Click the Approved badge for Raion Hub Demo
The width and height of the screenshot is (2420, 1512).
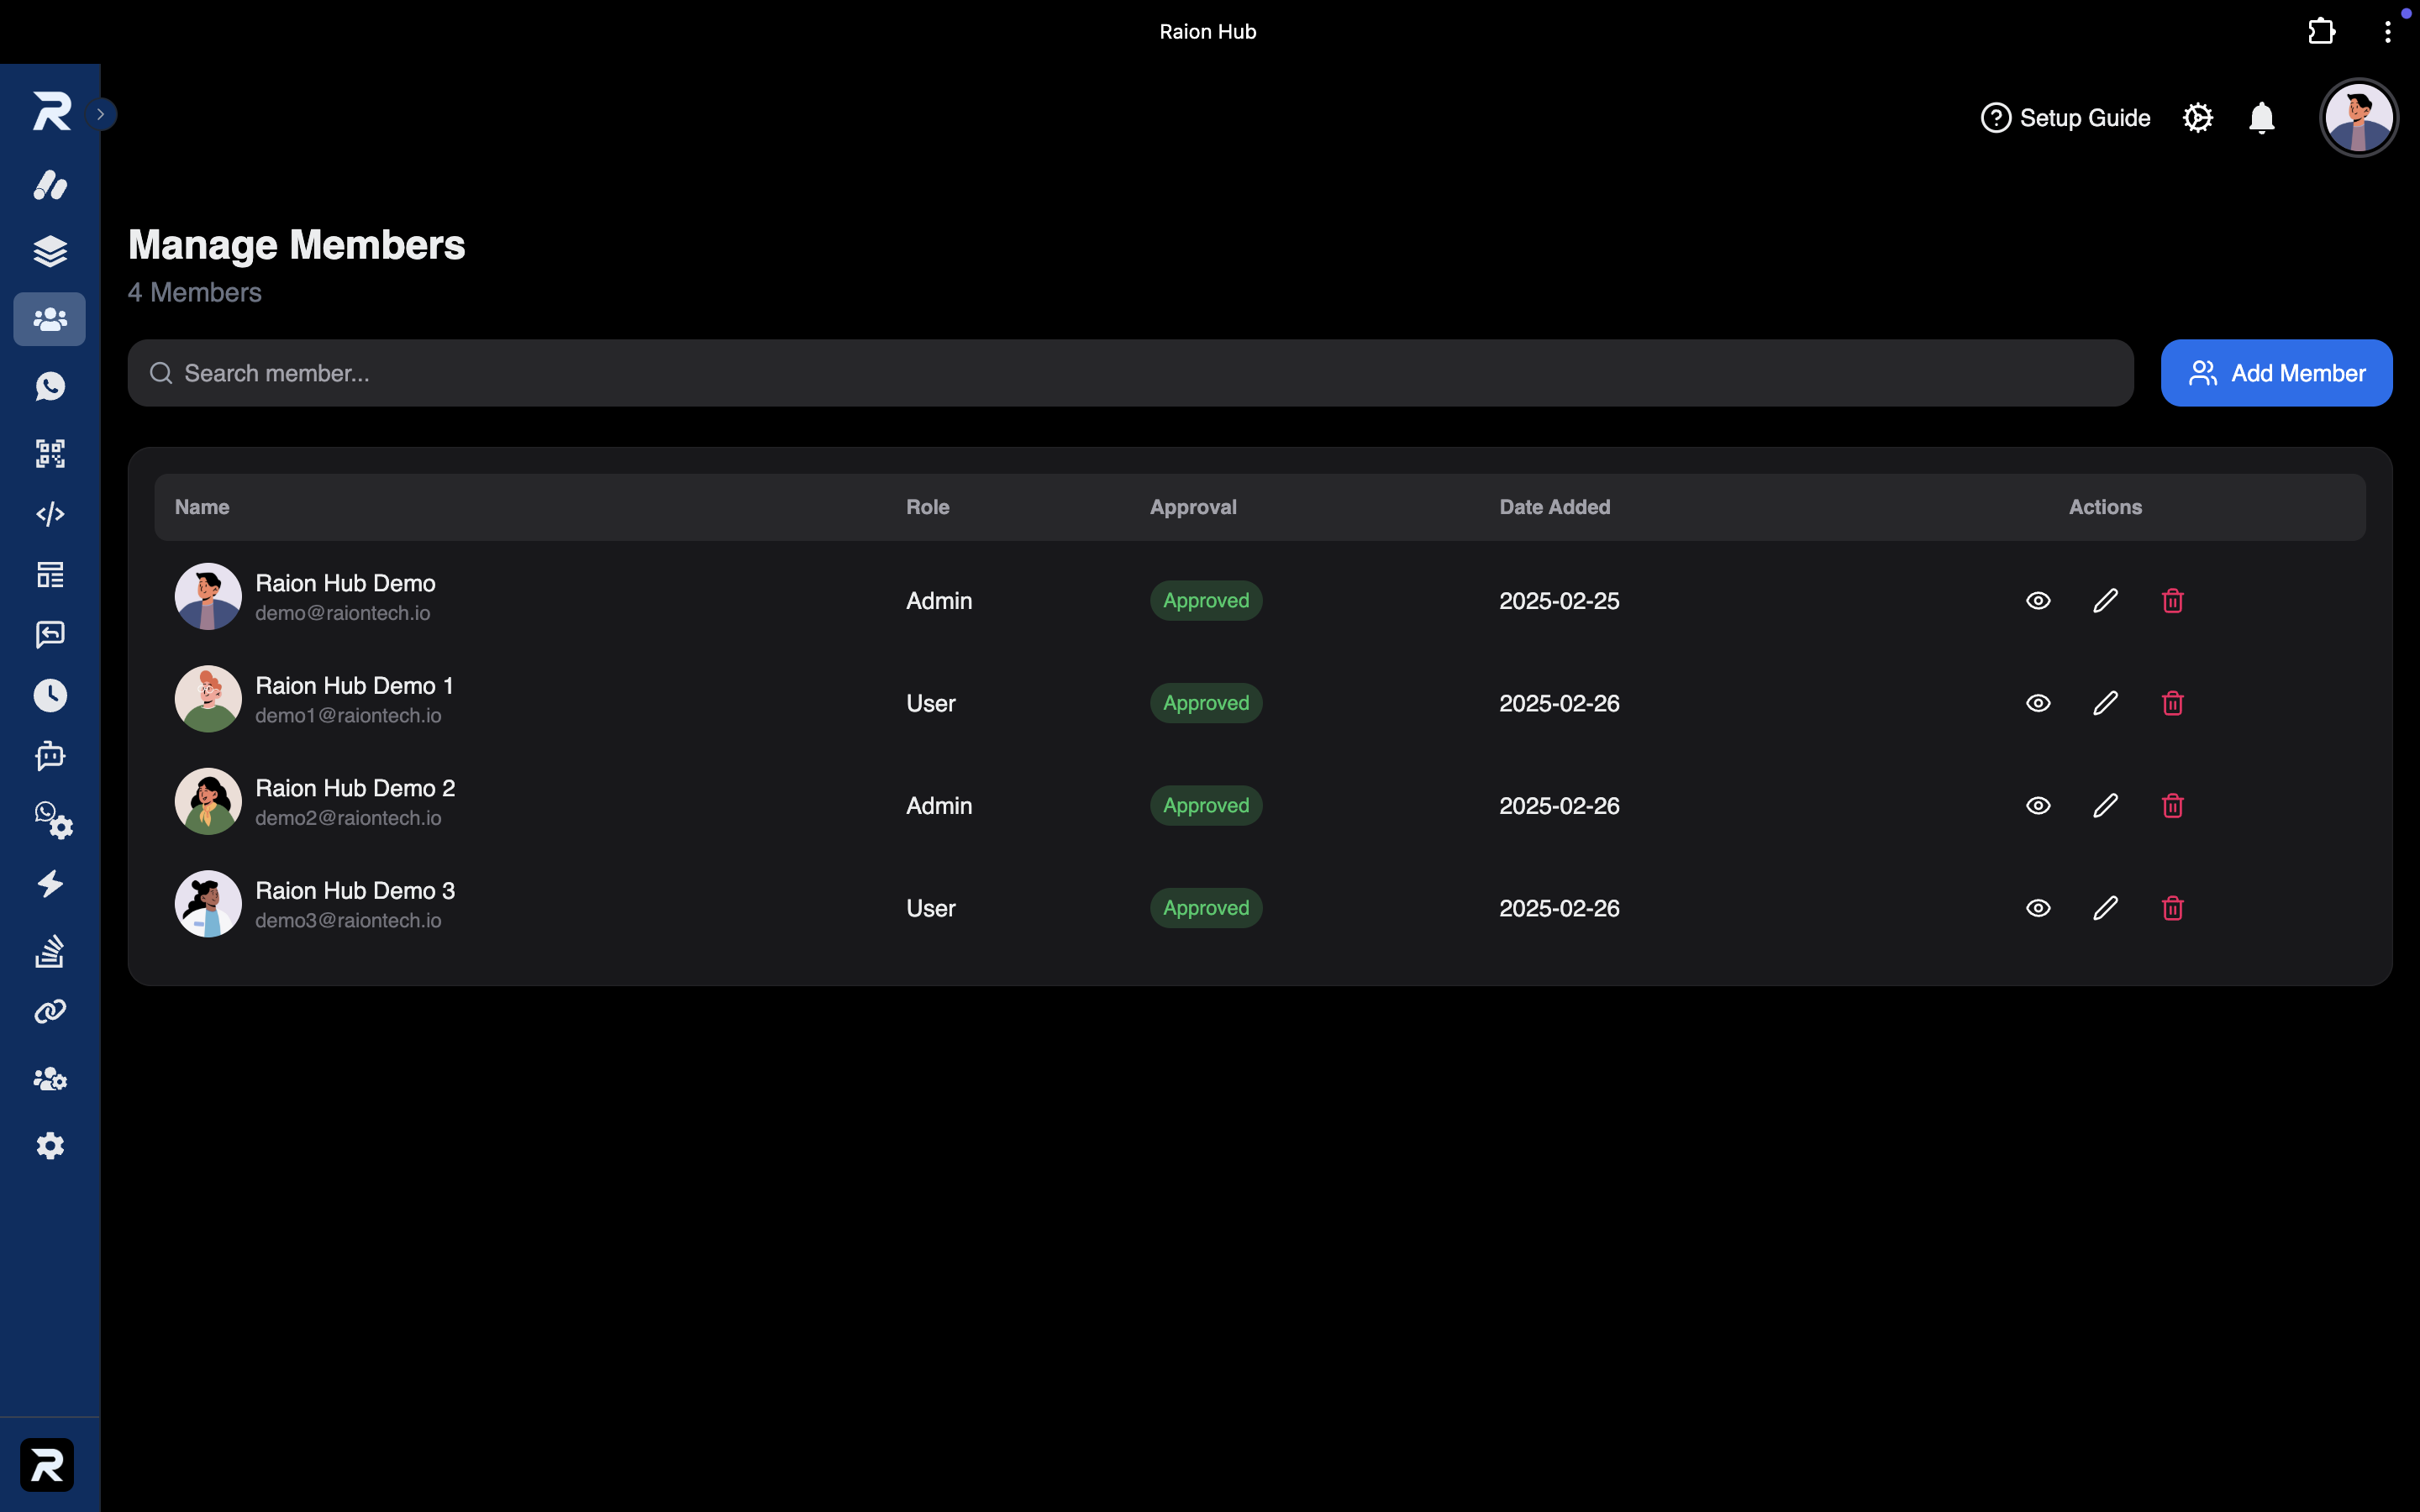(x=1206, y=601)
